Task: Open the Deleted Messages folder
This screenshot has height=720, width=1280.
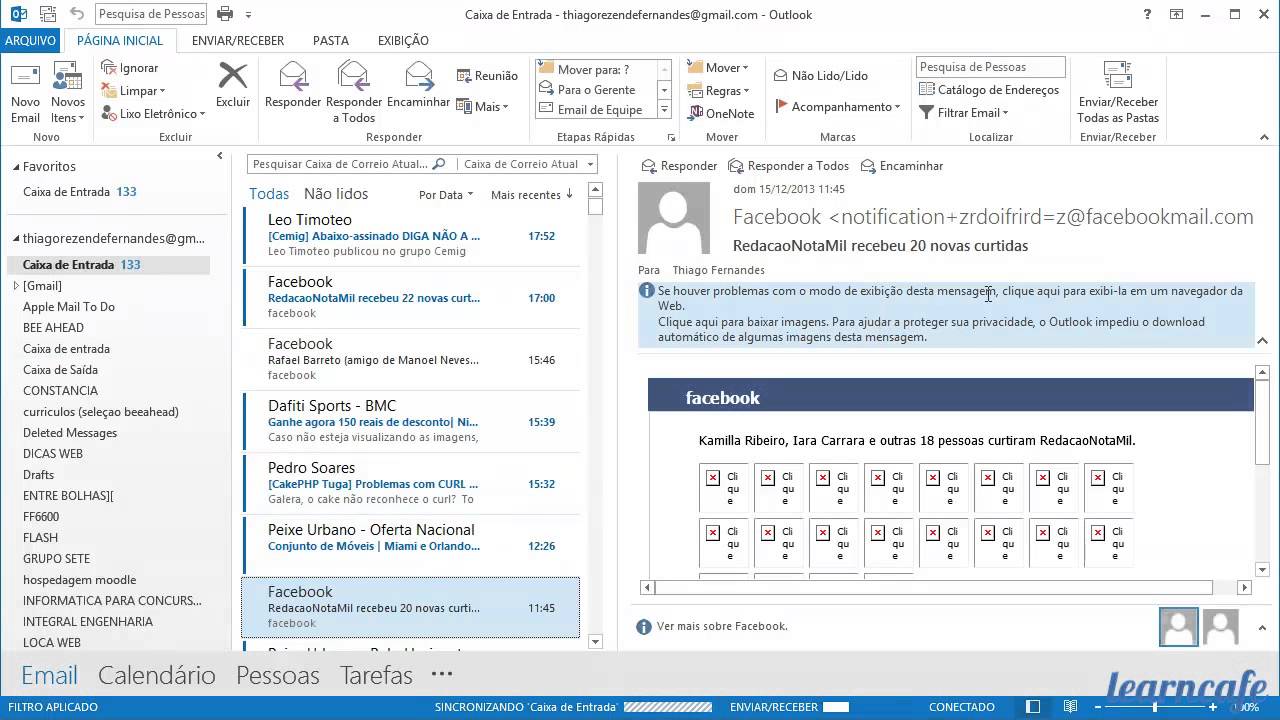Action: [x=70, y=433]
